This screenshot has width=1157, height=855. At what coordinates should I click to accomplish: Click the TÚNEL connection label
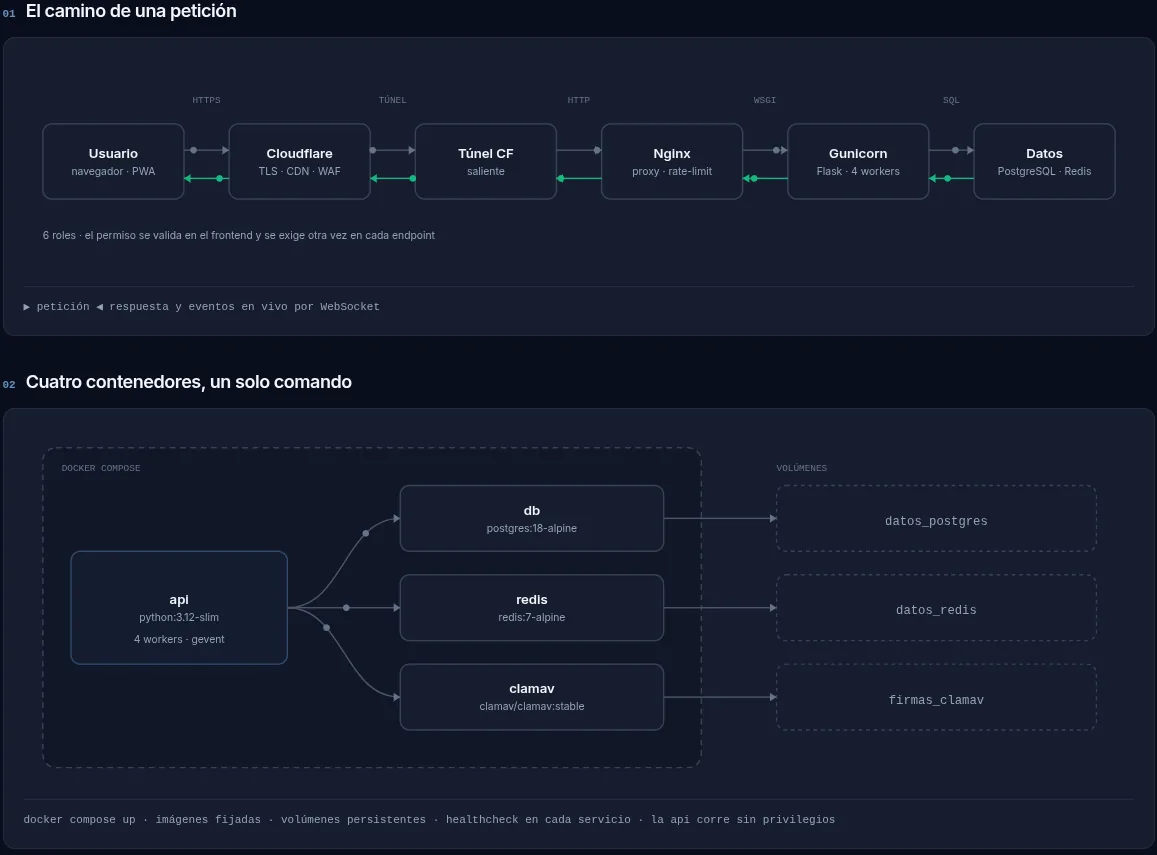[x=393, y=100]
